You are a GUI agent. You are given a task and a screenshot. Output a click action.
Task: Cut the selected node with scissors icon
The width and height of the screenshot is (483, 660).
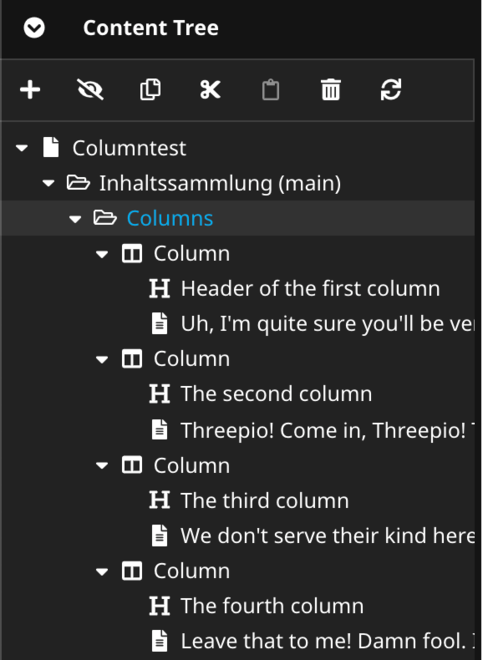point(211,90)
